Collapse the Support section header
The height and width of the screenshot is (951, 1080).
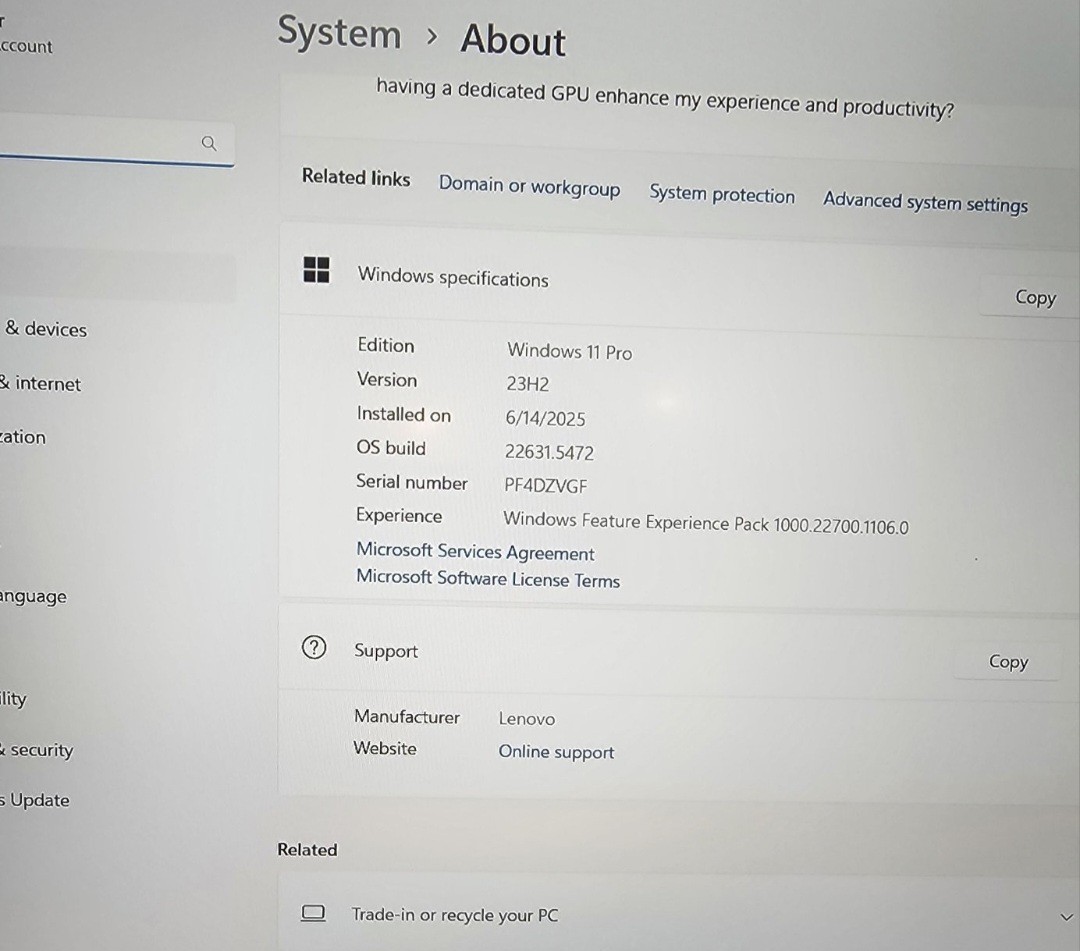pos(678,652)
